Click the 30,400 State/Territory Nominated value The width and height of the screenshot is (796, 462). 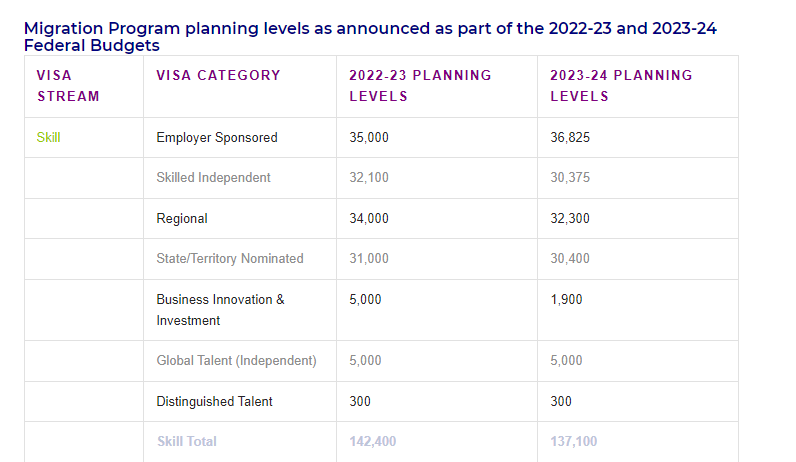tap(570, 258)
